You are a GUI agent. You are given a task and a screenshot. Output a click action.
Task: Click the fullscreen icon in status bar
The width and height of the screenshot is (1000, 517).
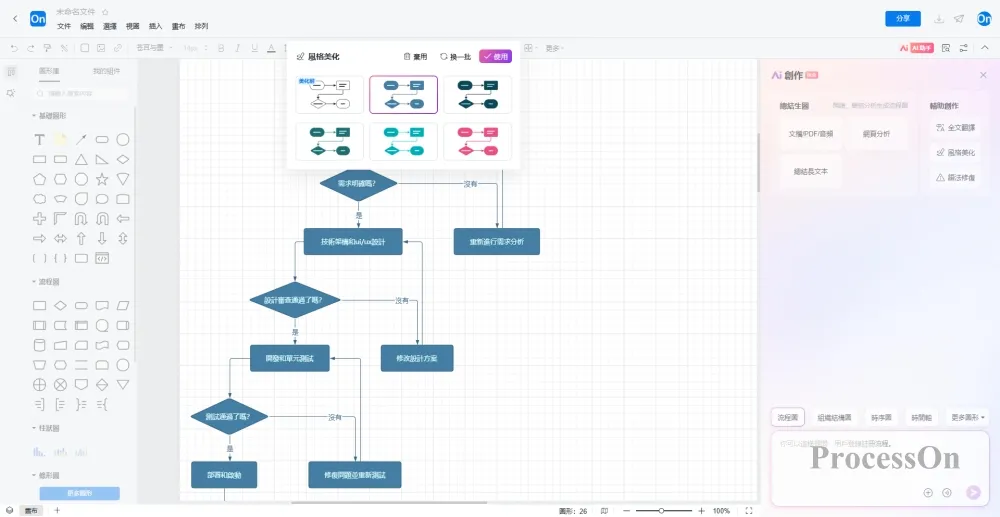tap(747, 510)
